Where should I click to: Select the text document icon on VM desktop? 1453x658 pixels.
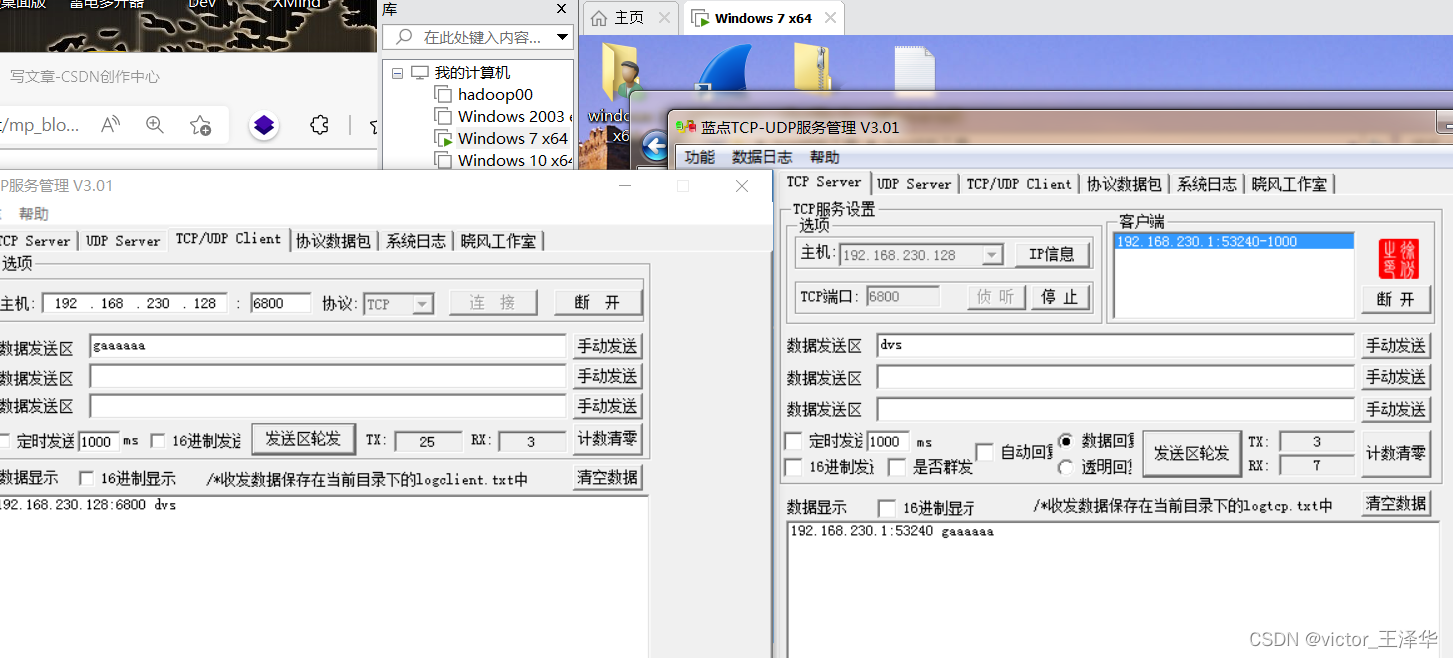[x=914, y=70]
